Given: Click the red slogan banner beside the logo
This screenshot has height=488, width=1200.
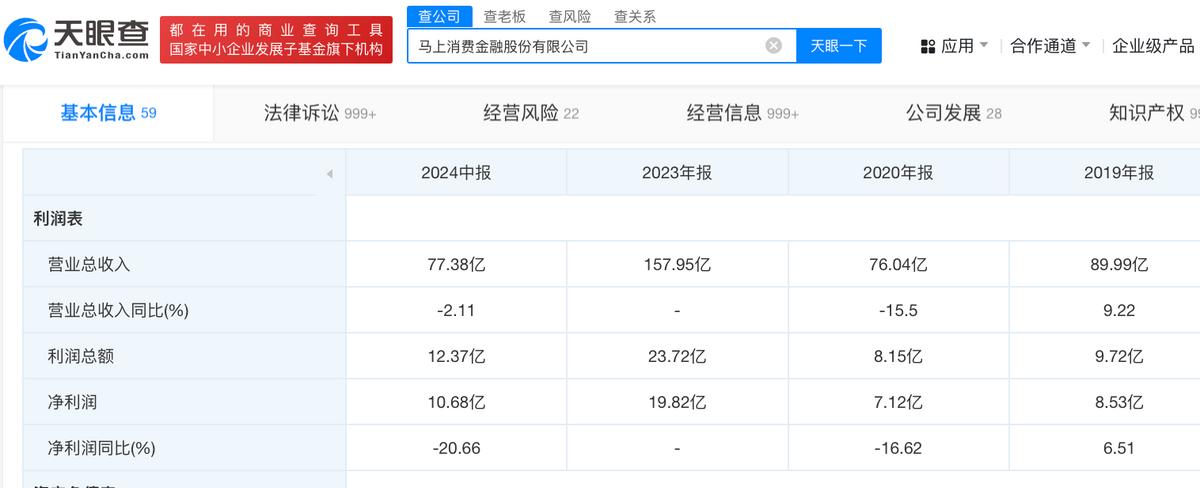Looking at the screenshot, I should click(276, 39).
